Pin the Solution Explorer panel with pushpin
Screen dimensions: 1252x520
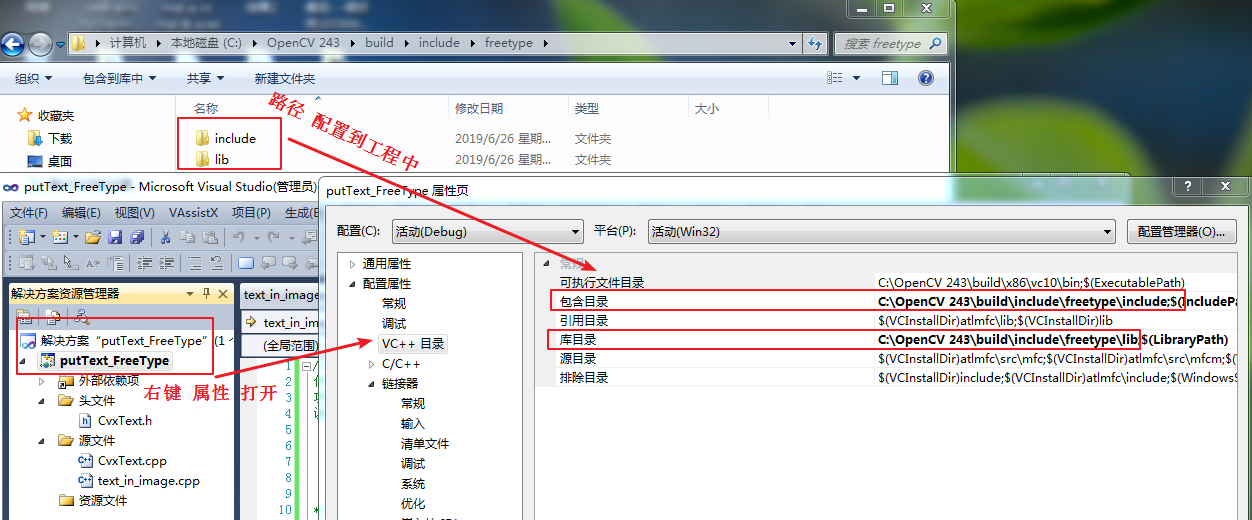[x=207, y=293]
